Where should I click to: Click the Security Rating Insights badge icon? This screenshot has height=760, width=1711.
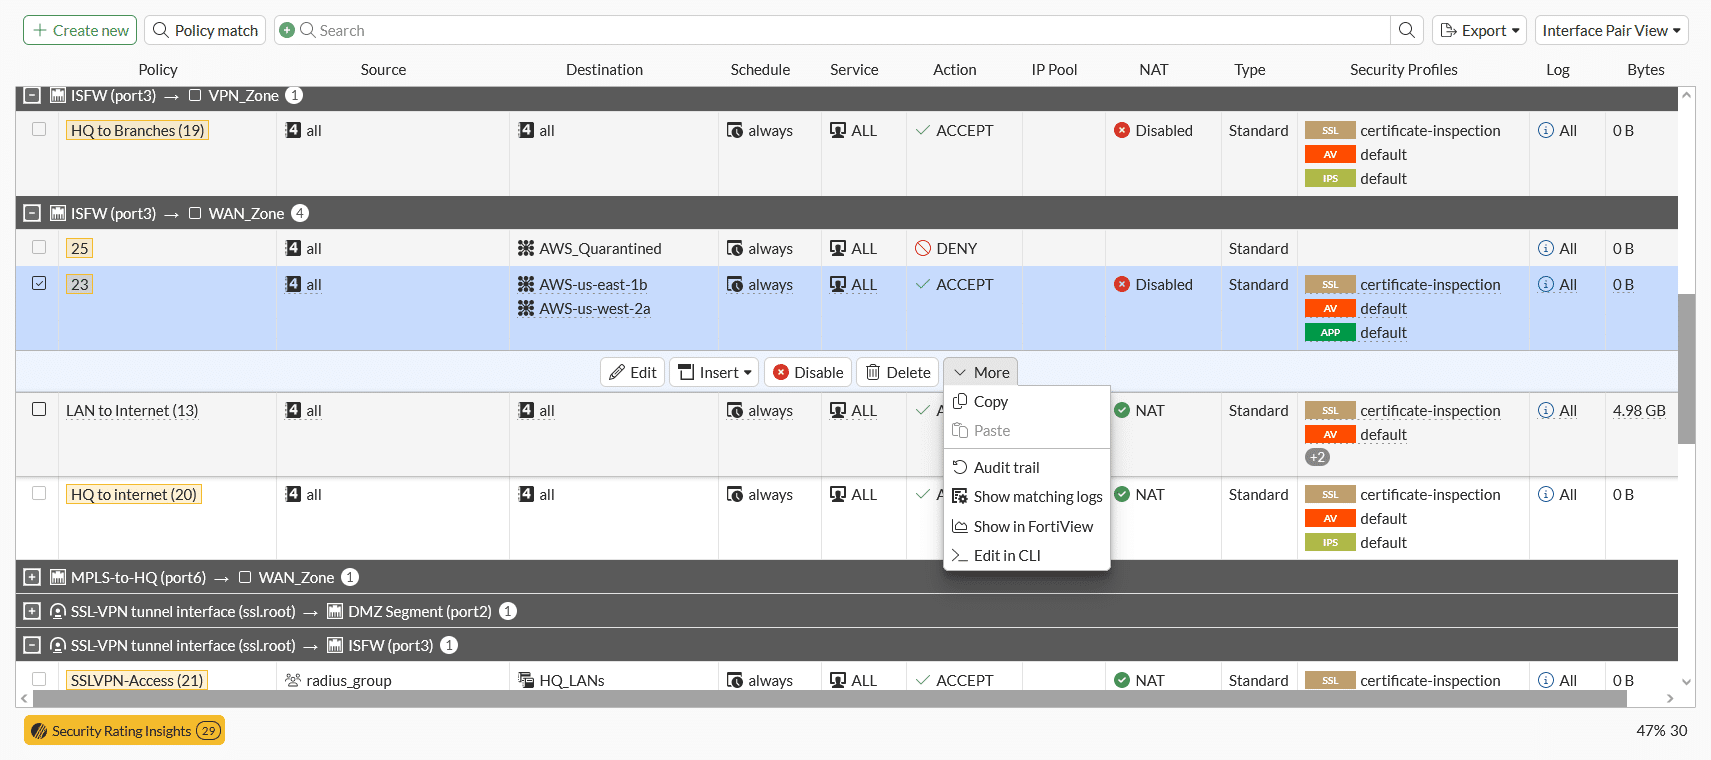point(39,731)
